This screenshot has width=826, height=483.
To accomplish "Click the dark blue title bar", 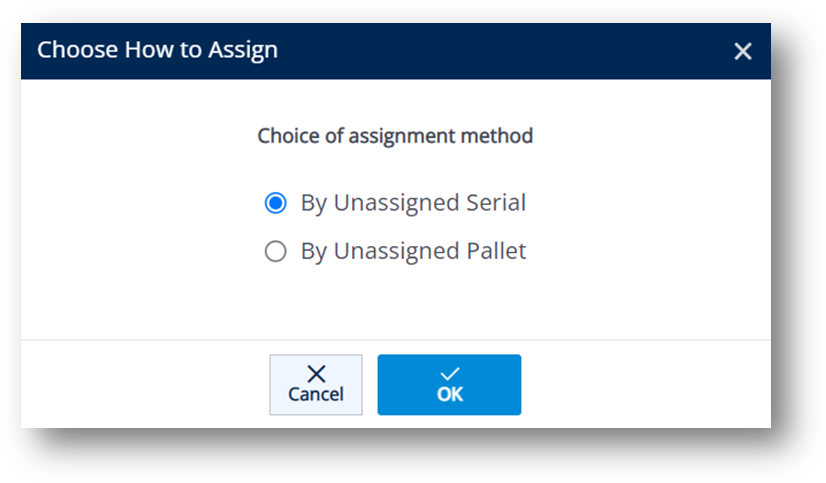I will (x=396, y=51).
